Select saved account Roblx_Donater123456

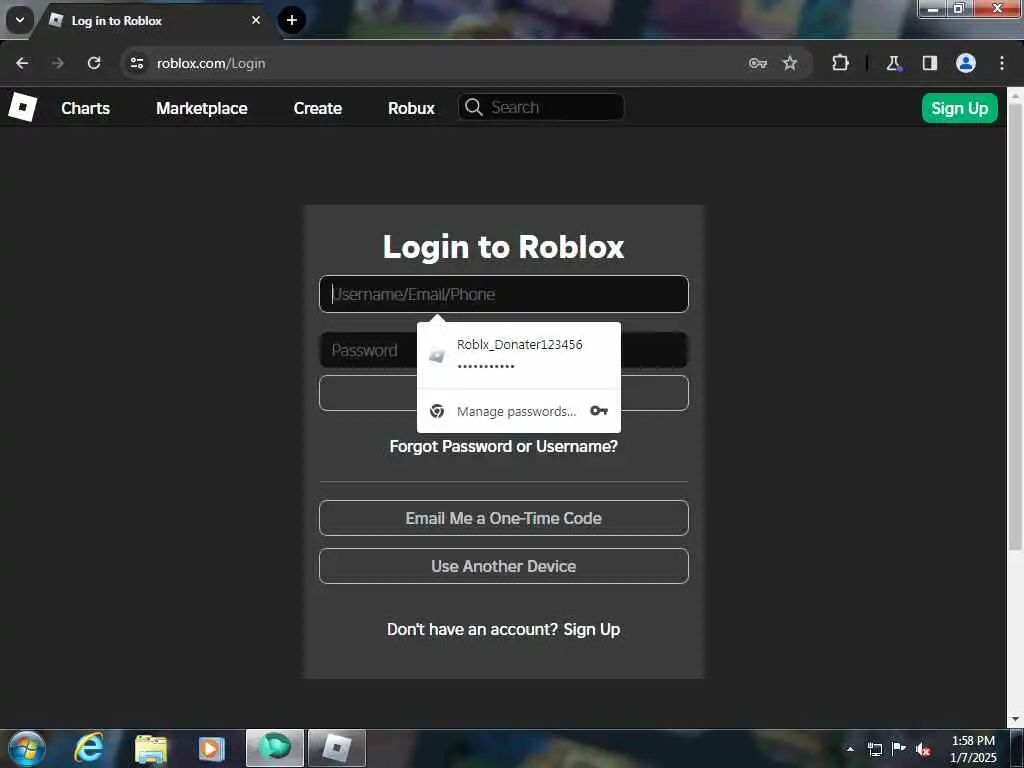(x=519, y=355)
